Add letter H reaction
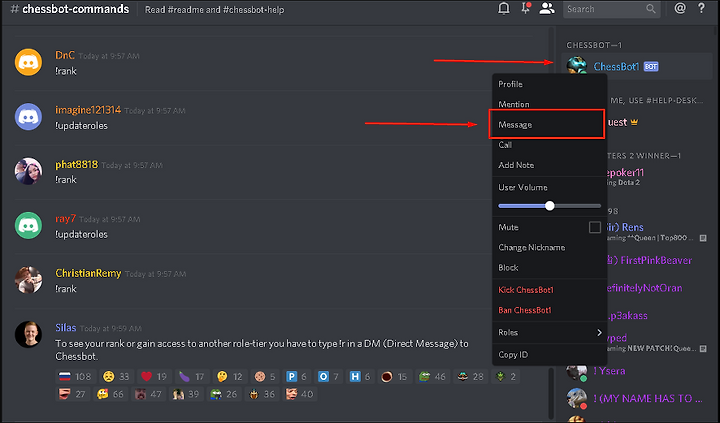 [360, 377]
